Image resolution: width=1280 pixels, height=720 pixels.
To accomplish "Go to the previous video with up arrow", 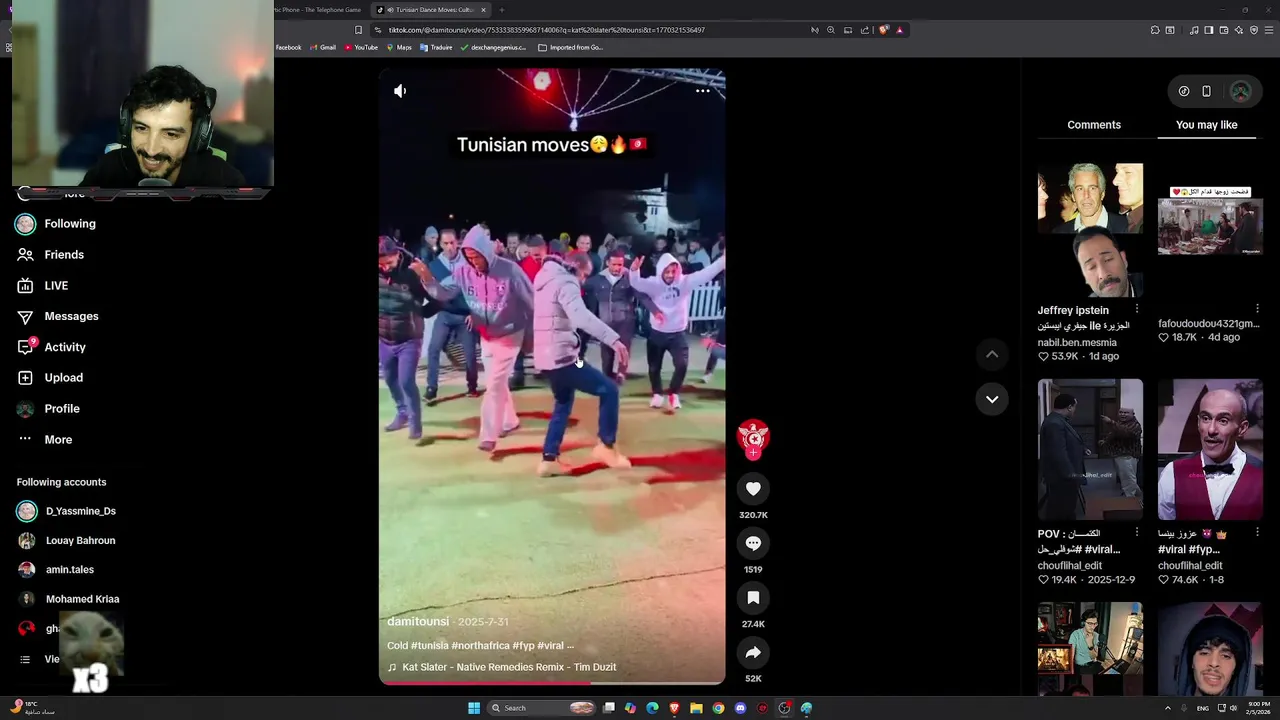I will [x=992, y=354].
